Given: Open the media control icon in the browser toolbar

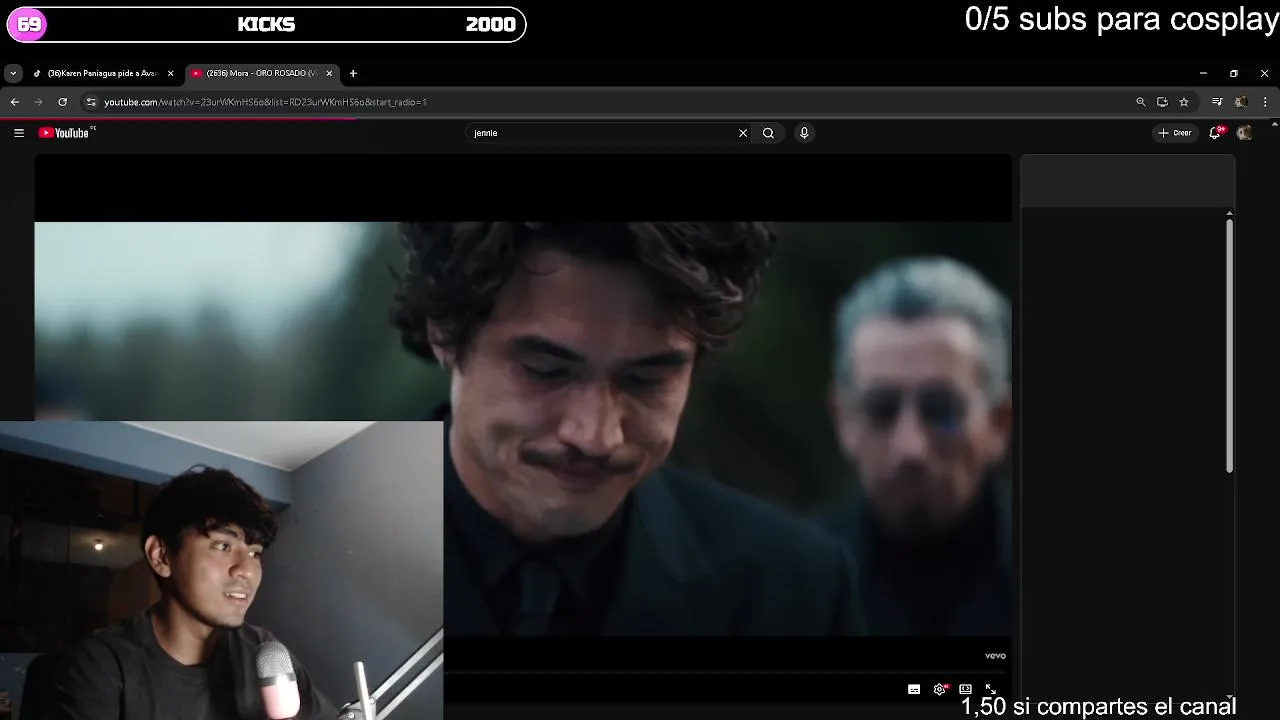Looking at the screenshot, I should click(1217, 102).
